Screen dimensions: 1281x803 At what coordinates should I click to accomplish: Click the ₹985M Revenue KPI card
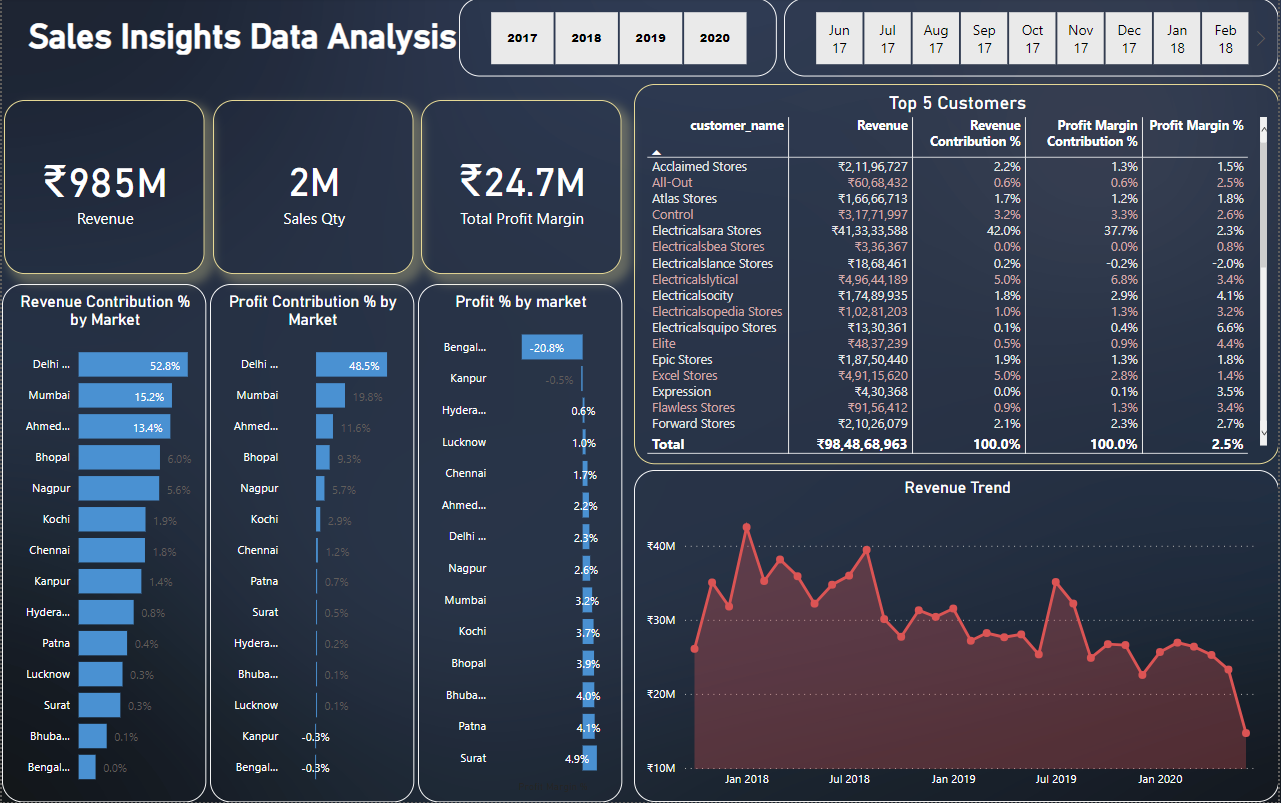pos(104,187)
